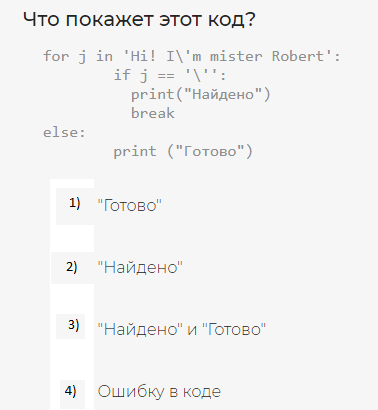This screenshot has width=378, height=410.
Task: Select answer number 4) marker
Action: click(70, 391)
